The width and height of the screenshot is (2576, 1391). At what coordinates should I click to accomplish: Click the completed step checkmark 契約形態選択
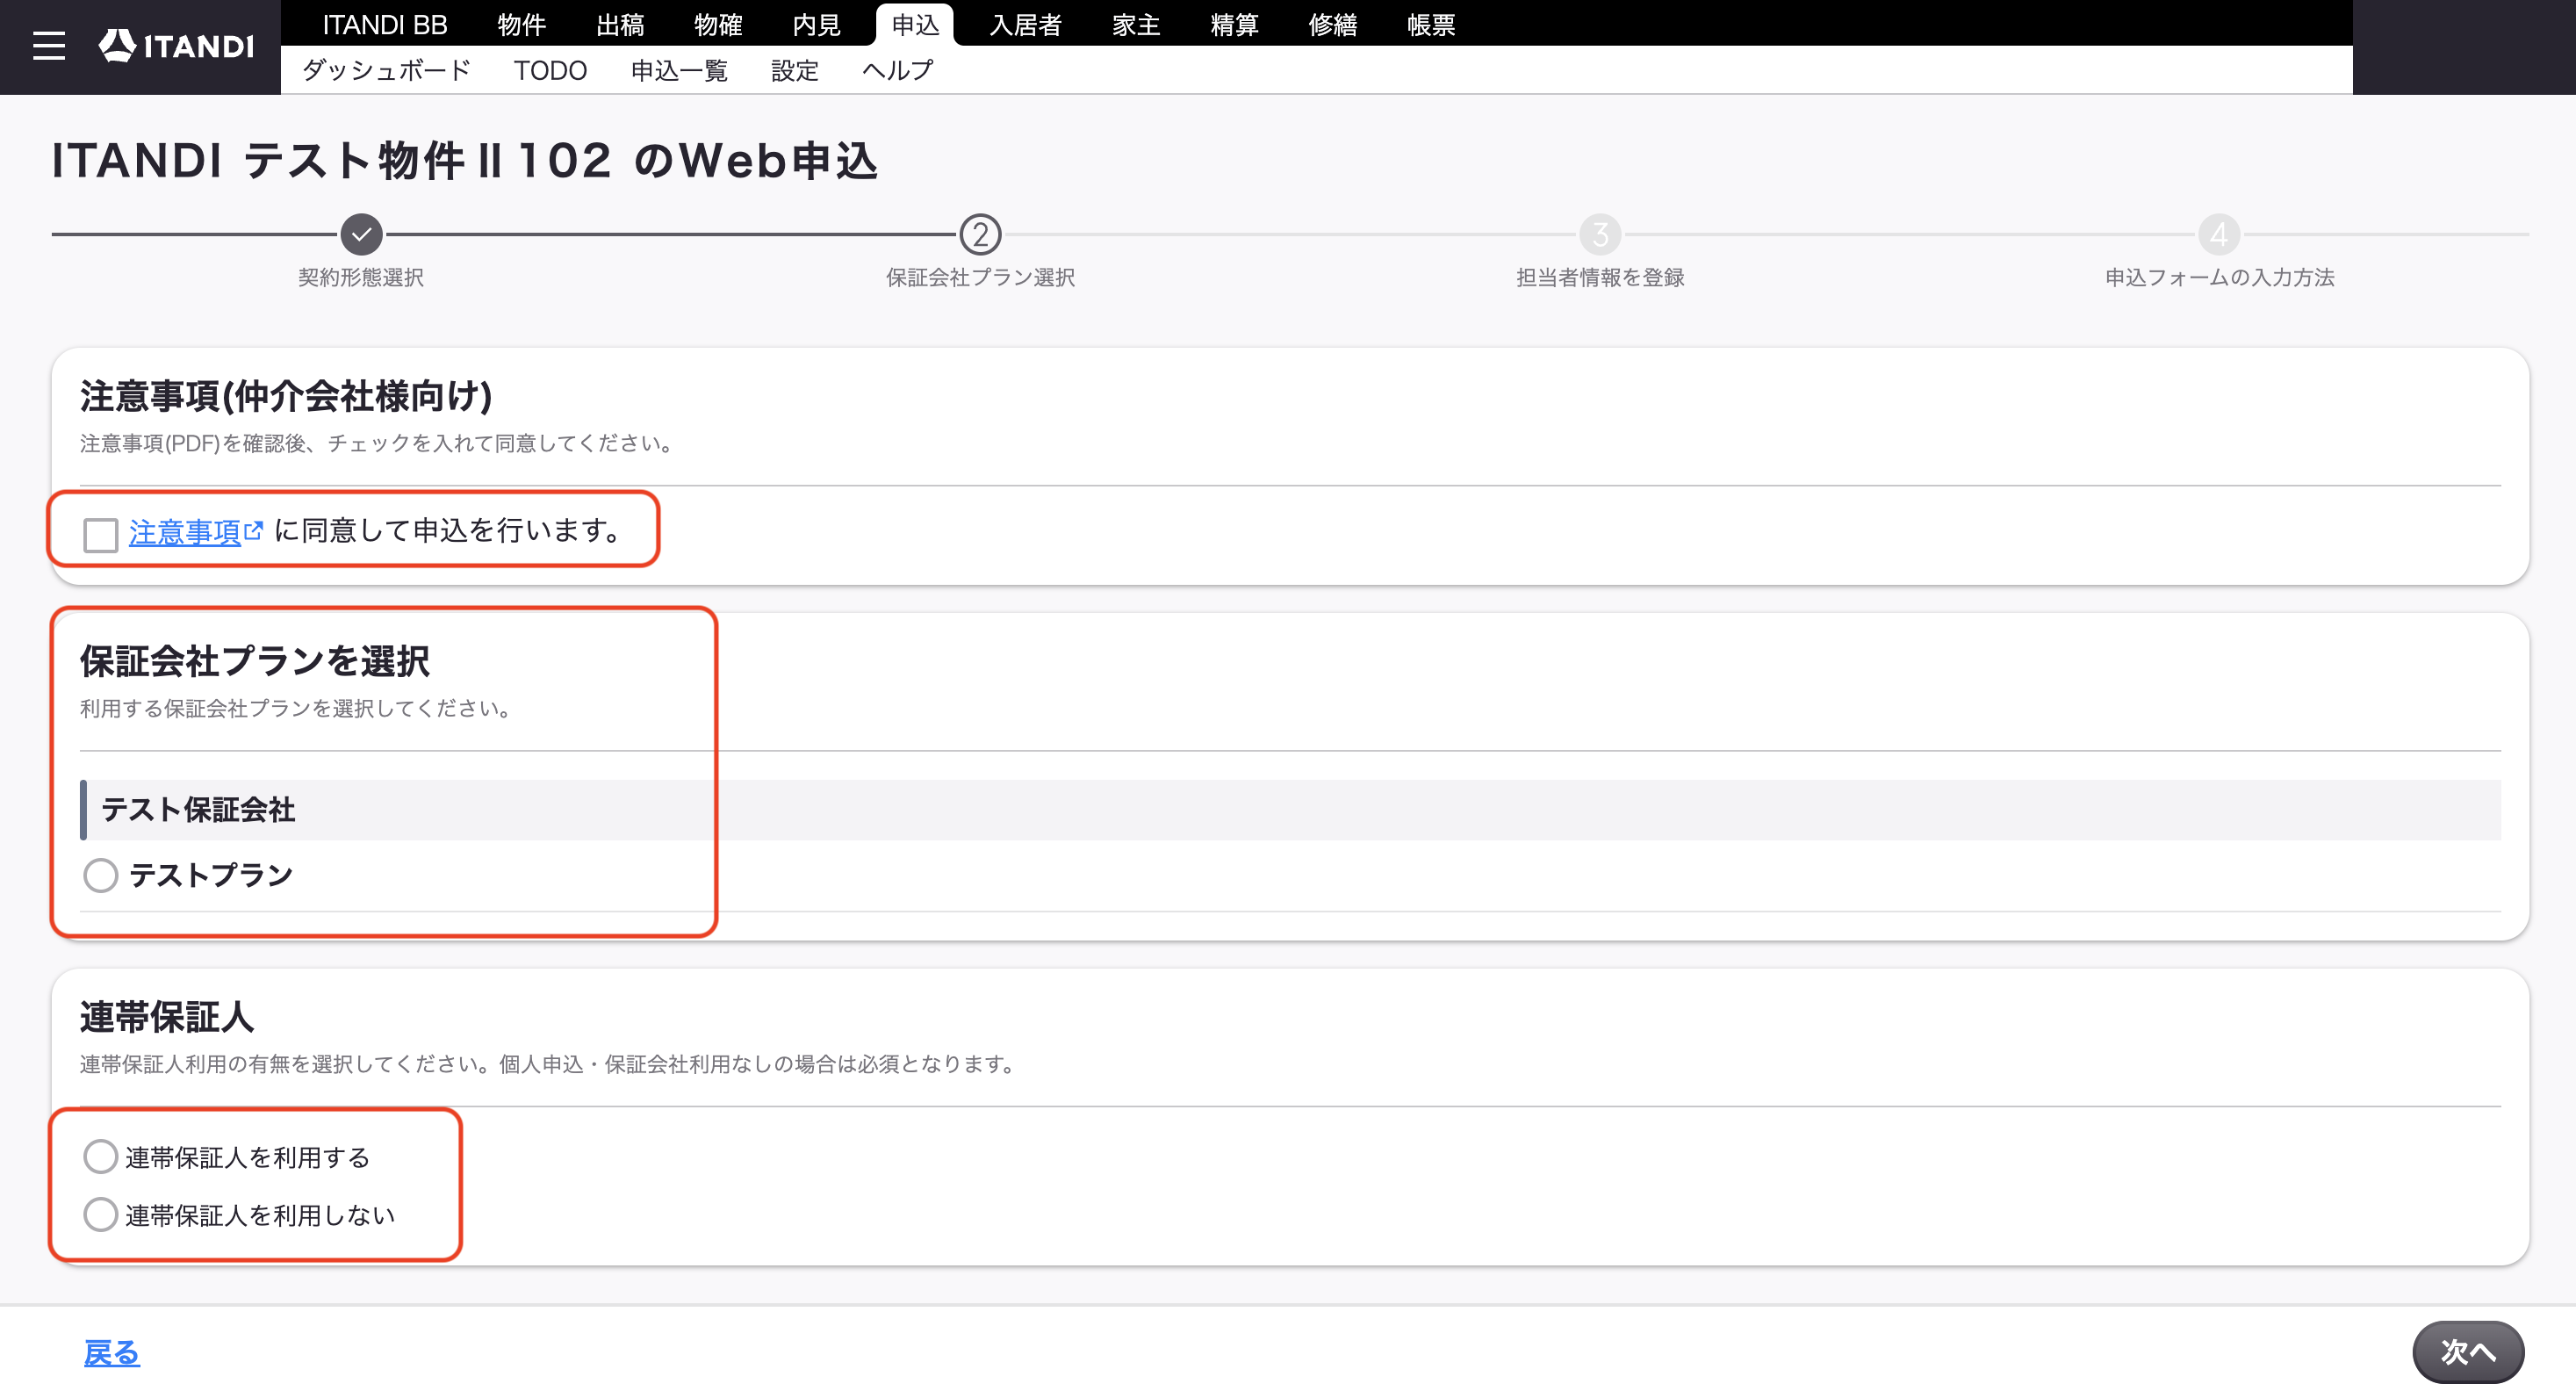point(361,234)
